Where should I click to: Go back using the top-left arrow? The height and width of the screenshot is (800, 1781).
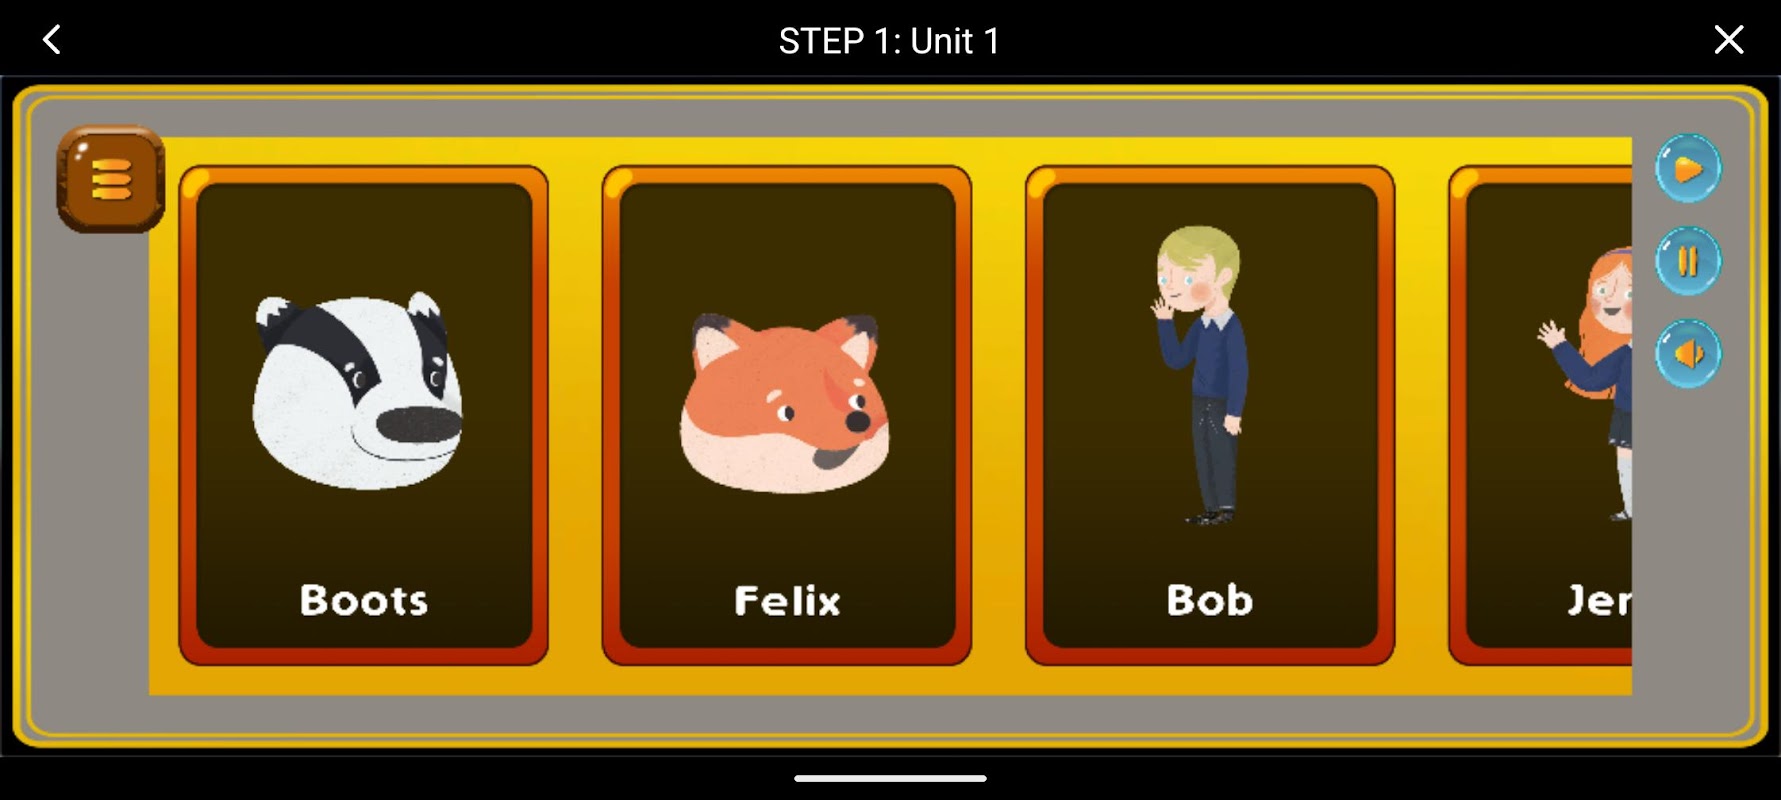click(x=52, y=40)
